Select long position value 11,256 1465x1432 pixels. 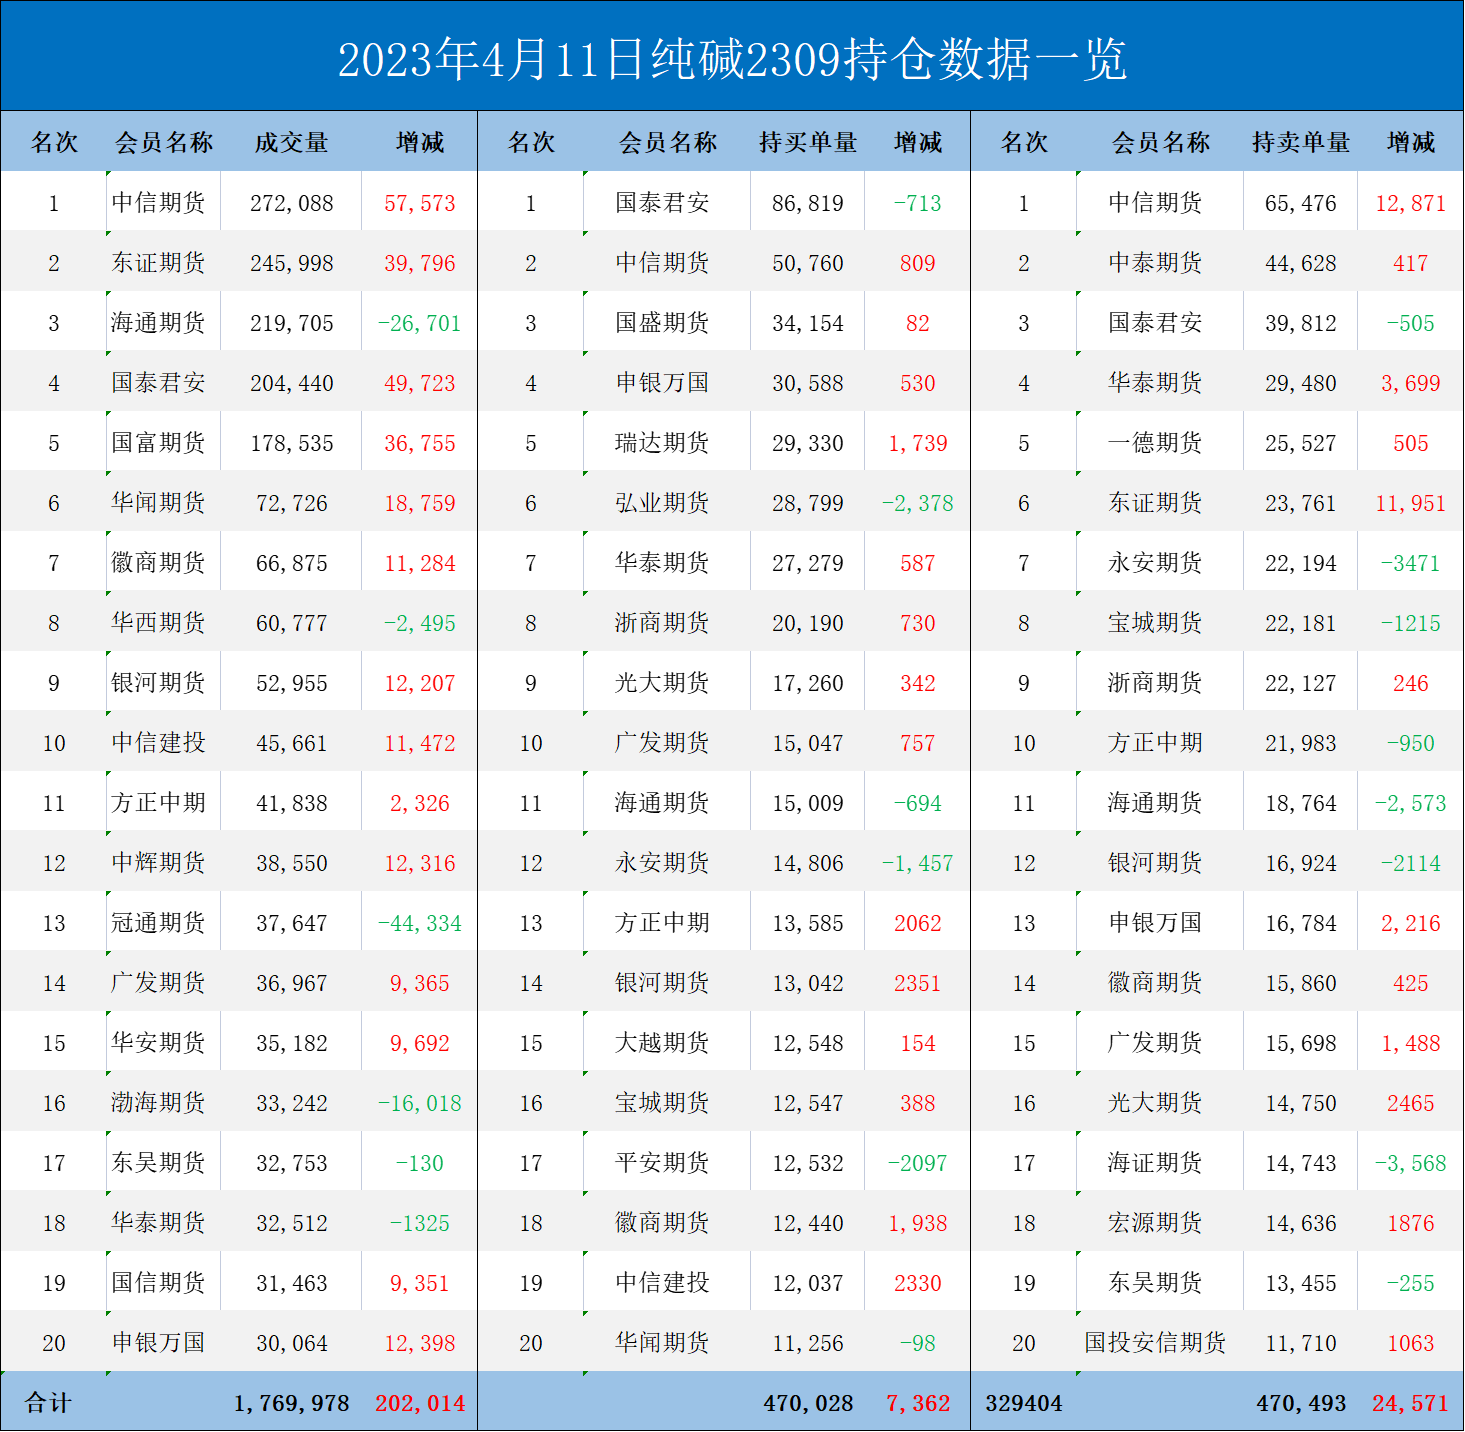[x=808, y=1343]
